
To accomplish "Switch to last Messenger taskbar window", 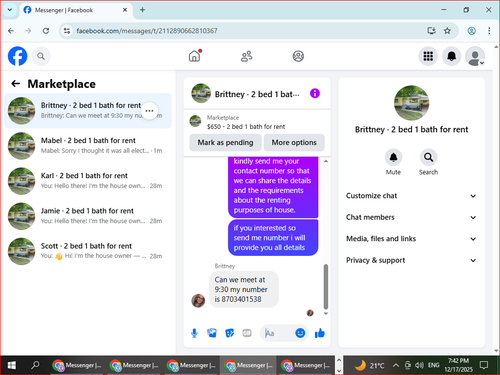I will (305, 365).
